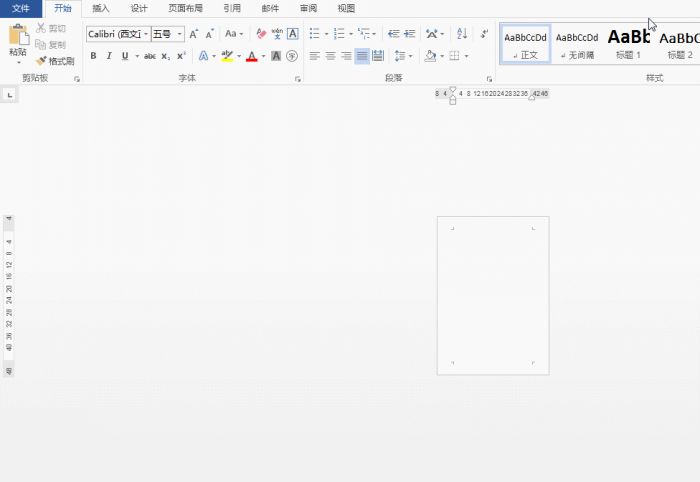Open the font size 五号 dropdown
700x482 pixels.
point(180,34)
